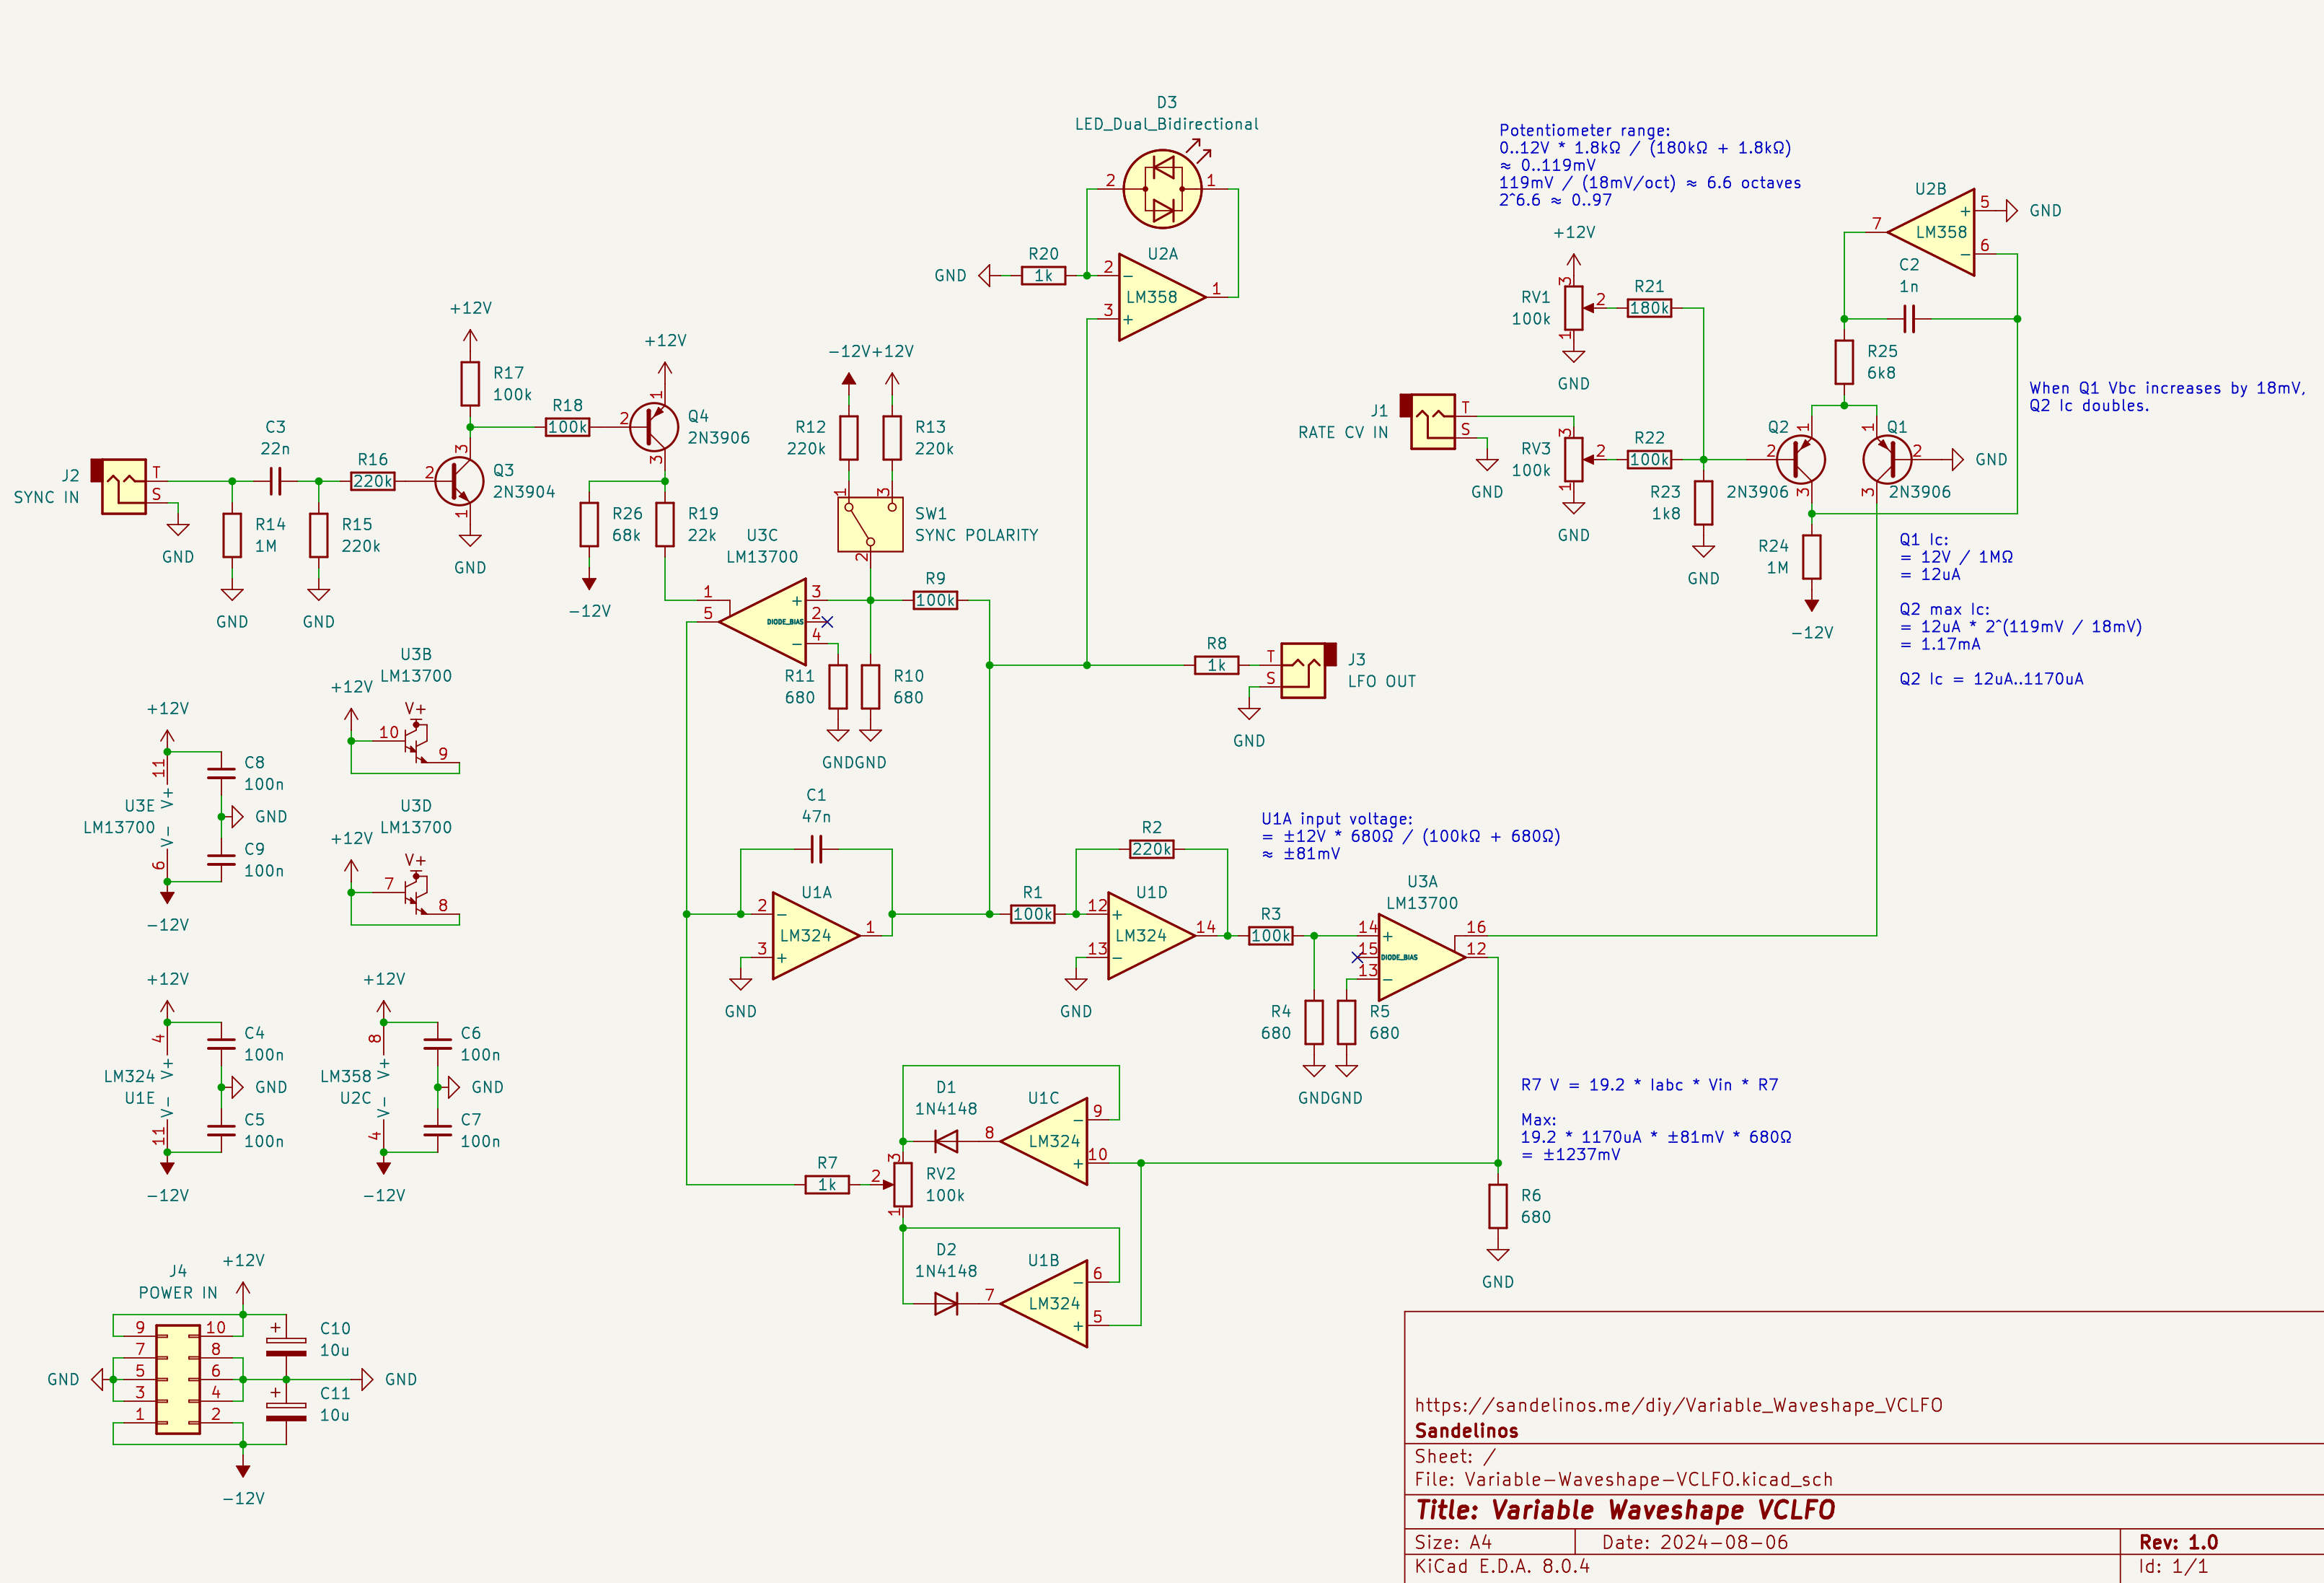Click the J4 POWER IN connector symbol
The width and height of the screenshot is (2324, 1583).
[x=178, y=1380]
